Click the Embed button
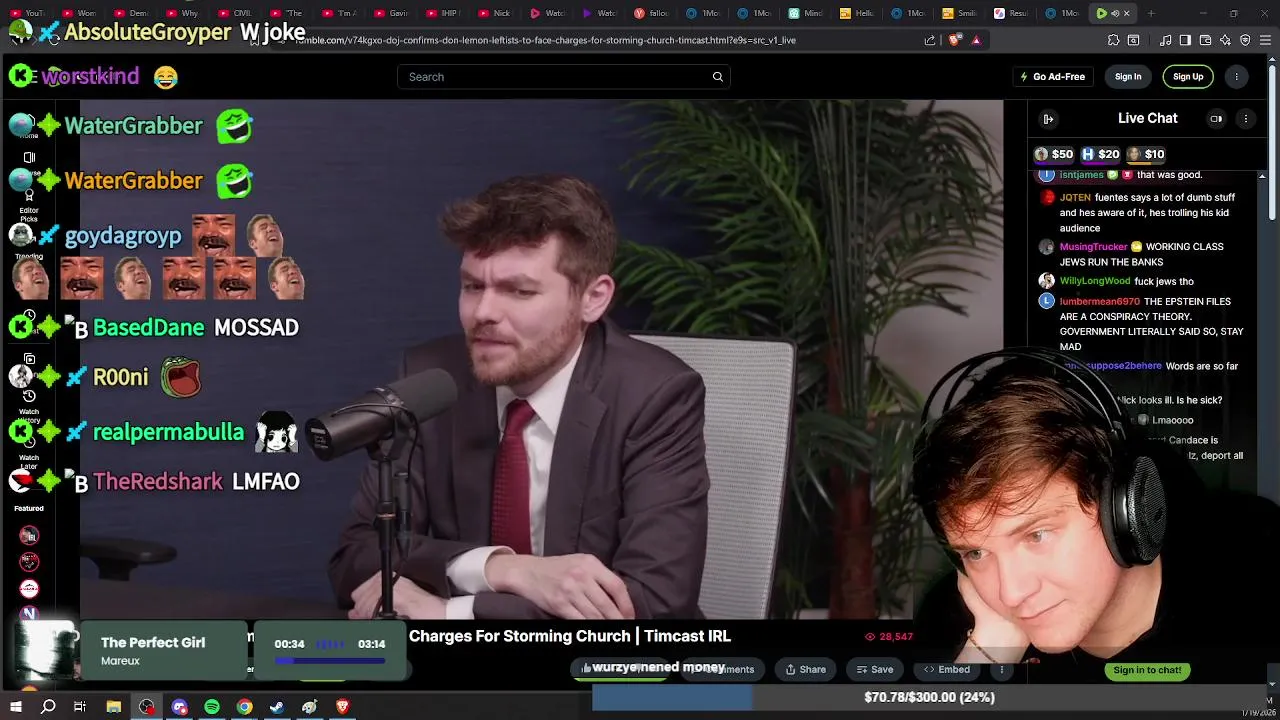Image resolution: width=1280 pixels, height=720 pixels. 947,670
